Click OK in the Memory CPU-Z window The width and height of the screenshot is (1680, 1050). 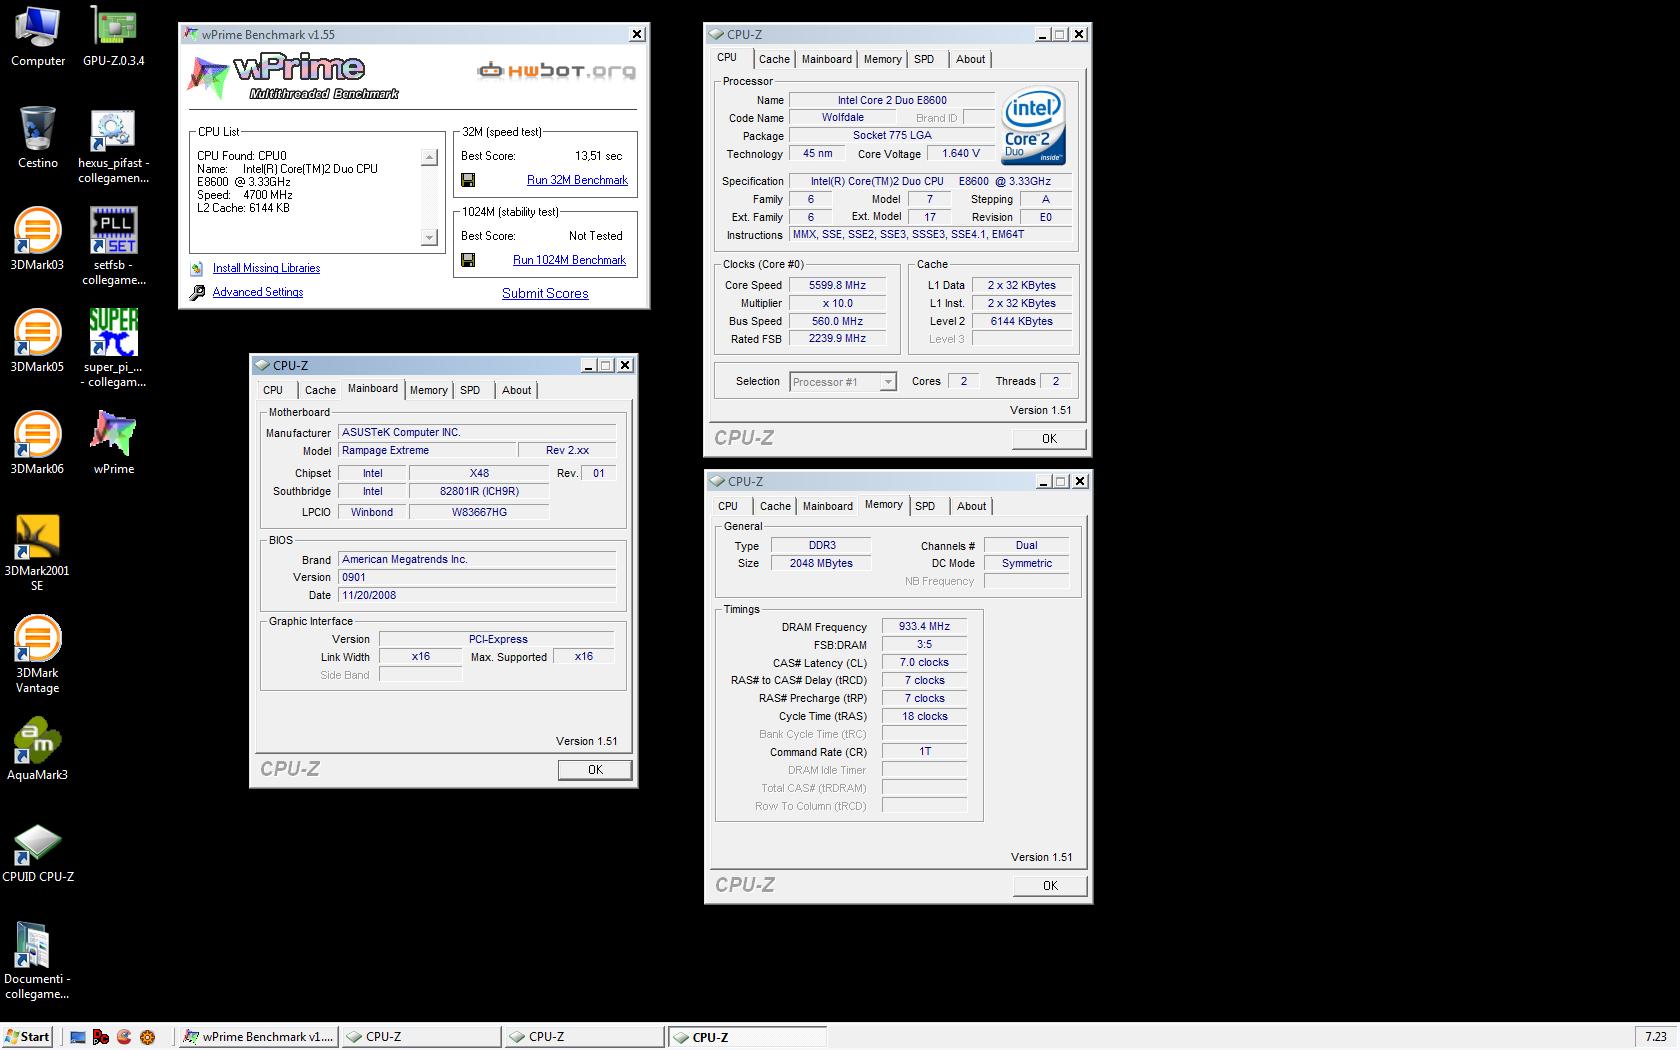(1050, 886)
